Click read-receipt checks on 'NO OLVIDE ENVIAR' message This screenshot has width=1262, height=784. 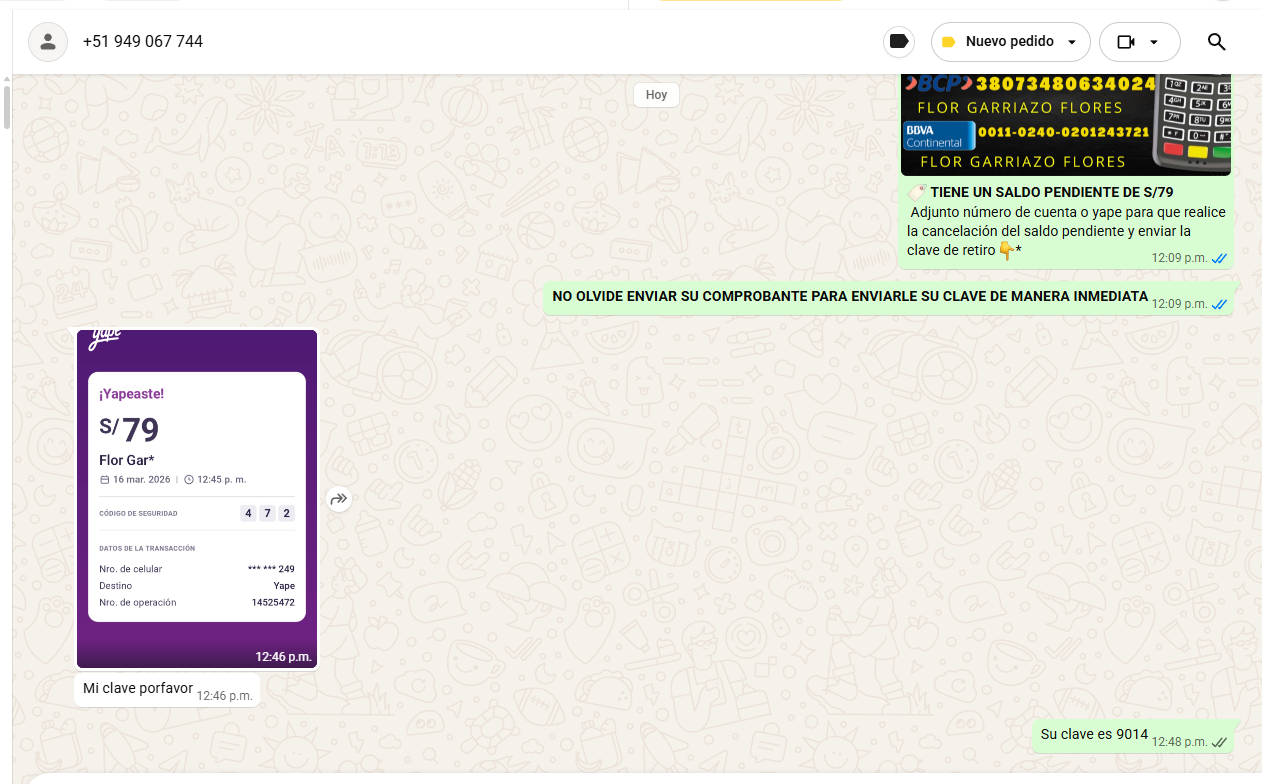point(1219,304)
